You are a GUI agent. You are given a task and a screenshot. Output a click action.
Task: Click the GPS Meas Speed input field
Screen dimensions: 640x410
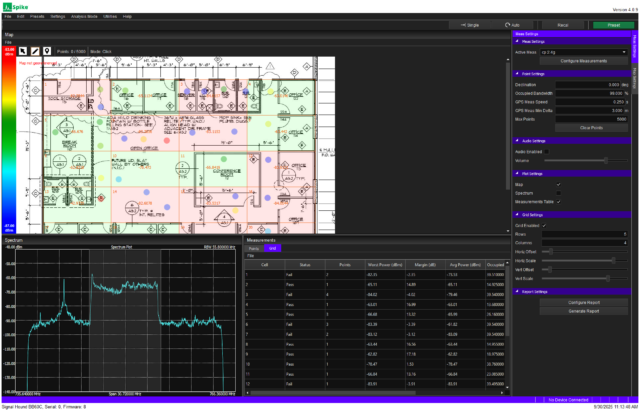(x=590, y=102)
